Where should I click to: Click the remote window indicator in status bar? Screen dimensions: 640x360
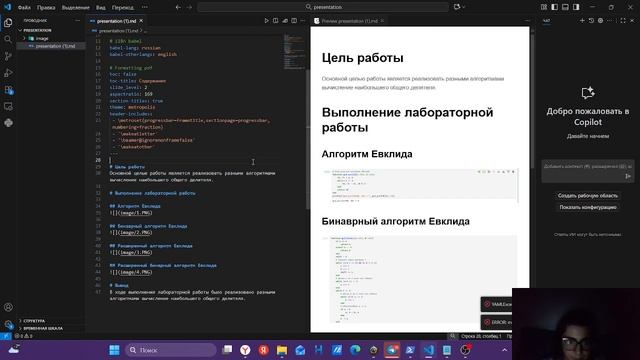(x=5, y=336)
